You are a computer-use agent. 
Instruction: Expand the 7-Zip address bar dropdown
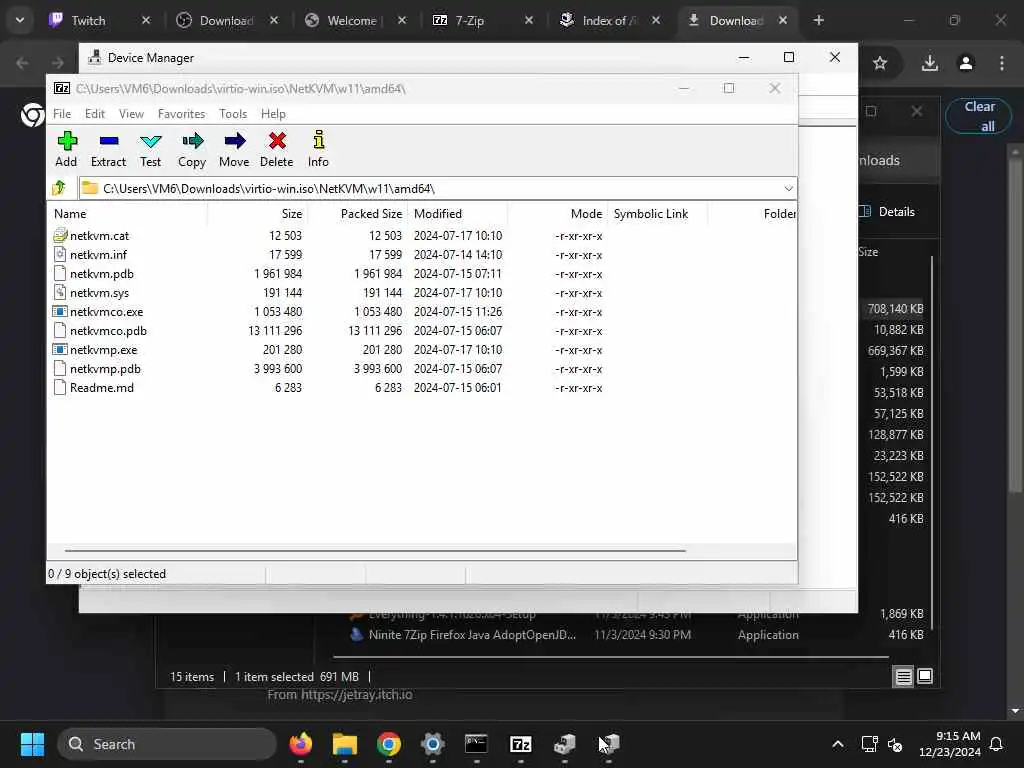click(788, 188)
